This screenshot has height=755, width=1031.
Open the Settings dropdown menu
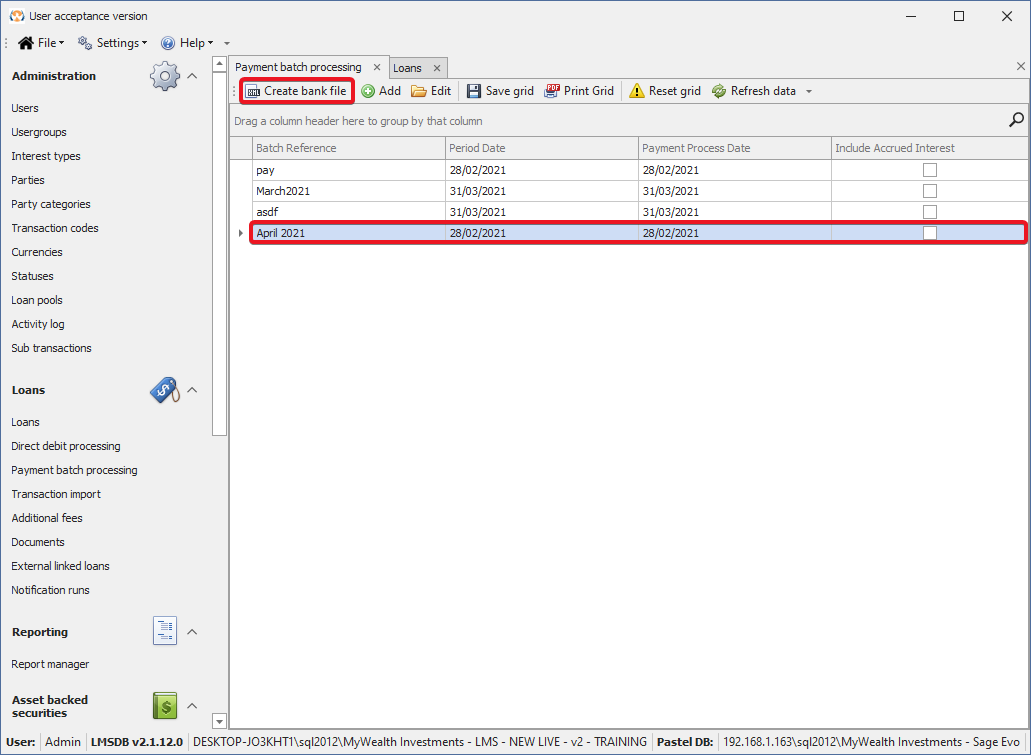tap(112, 43)
